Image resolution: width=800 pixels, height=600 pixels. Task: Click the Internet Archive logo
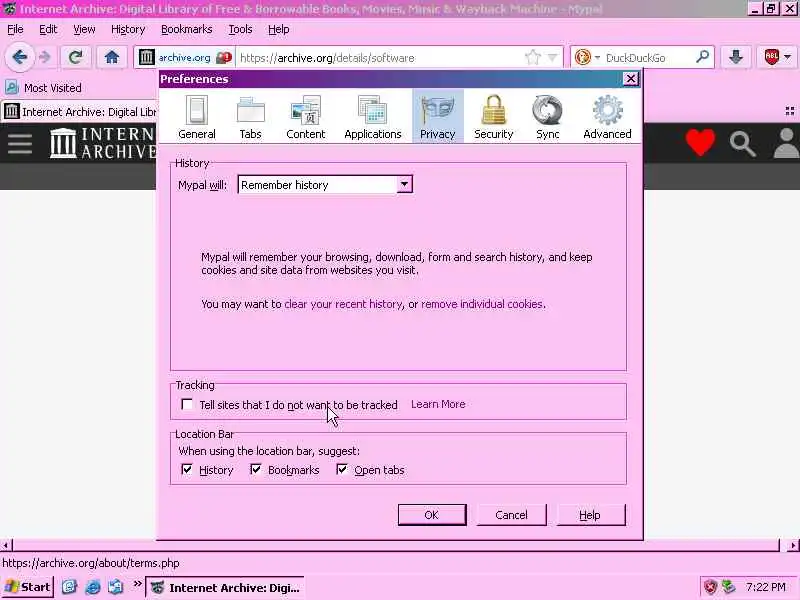pyautogui.click(x=102, y=143)
